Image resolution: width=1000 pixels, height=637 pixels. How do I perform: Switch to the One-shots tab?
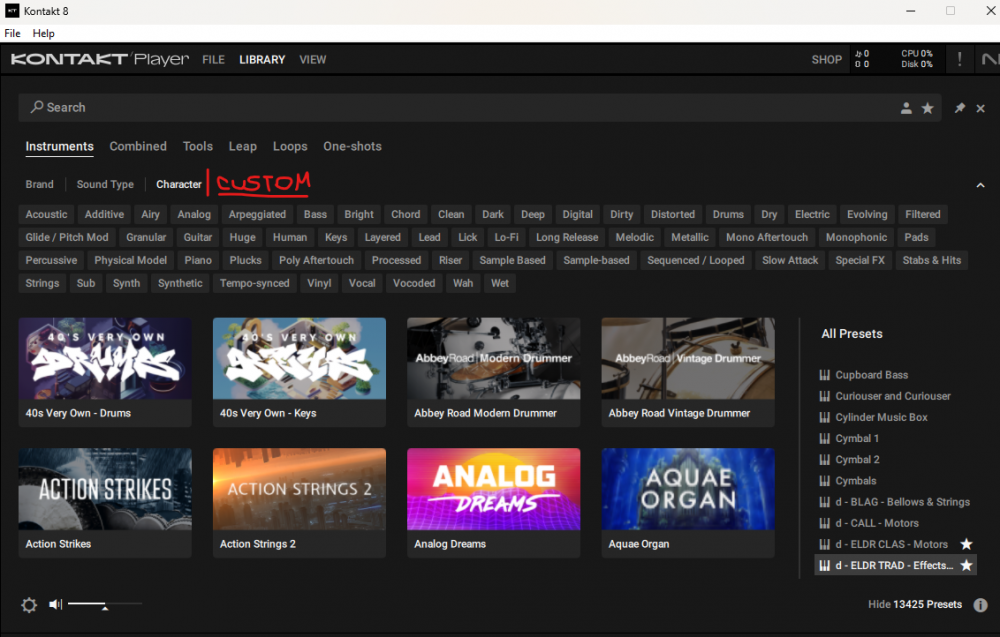(x=352, y=146)
